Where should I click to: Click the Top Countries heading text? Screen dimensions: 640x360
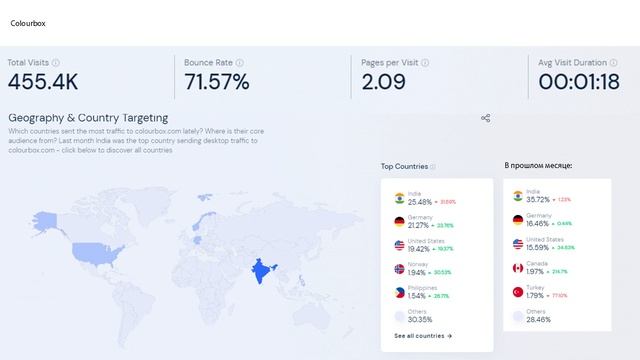(x=404, y=167)
